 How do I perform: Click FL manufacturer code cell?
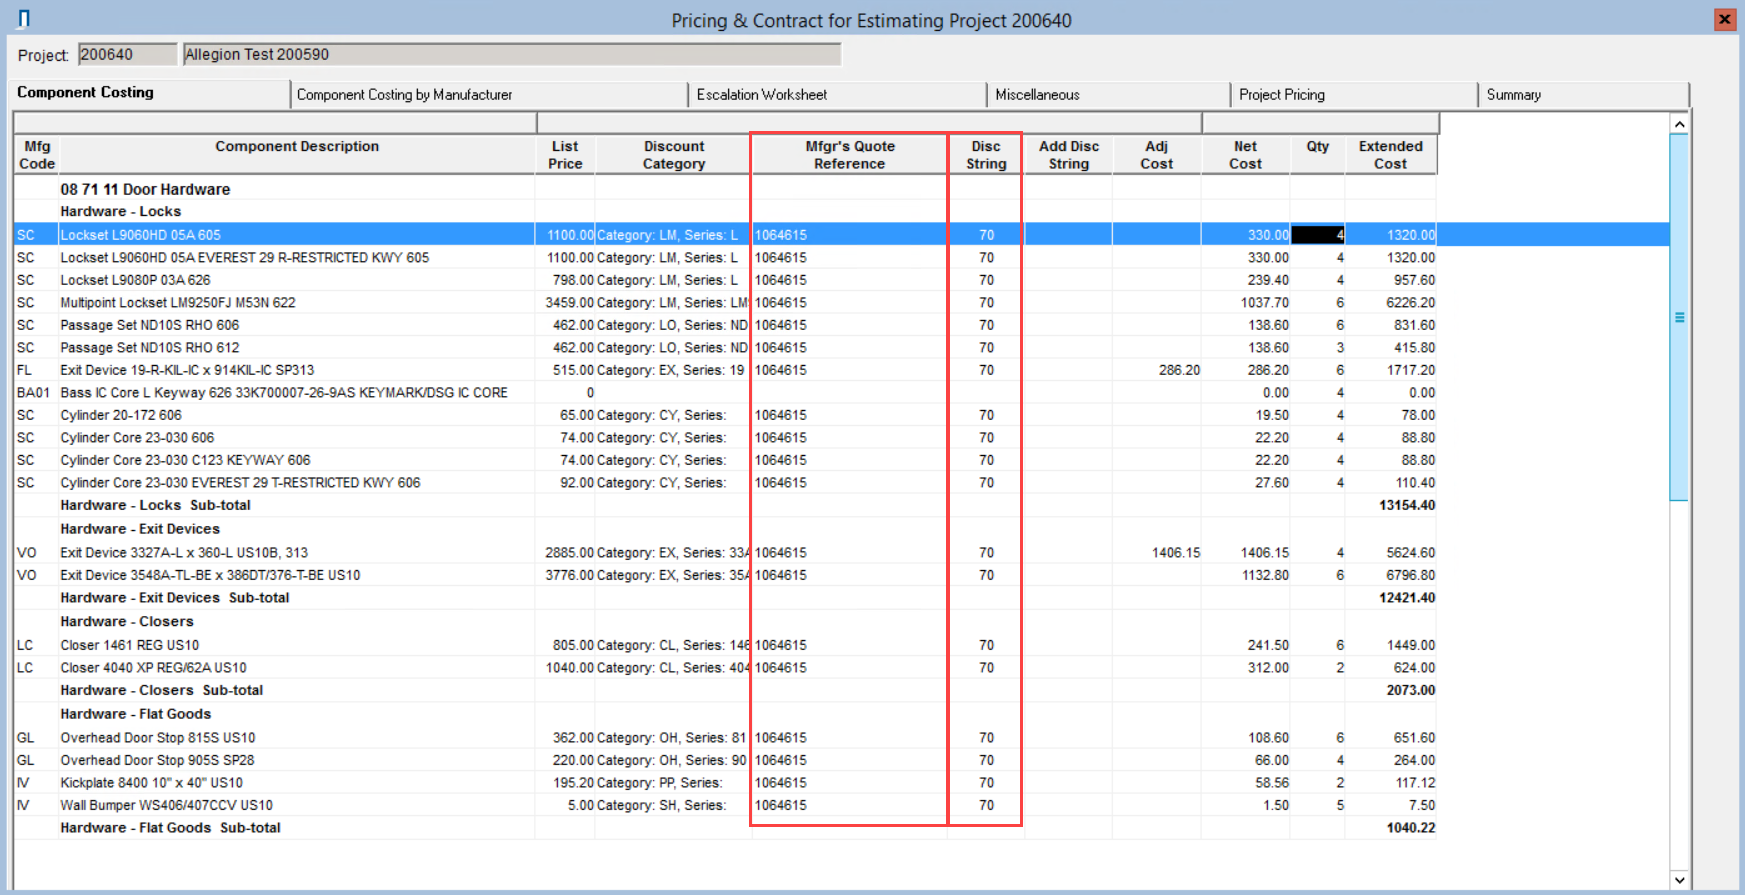pyautogui.click(x=37, y=370)
